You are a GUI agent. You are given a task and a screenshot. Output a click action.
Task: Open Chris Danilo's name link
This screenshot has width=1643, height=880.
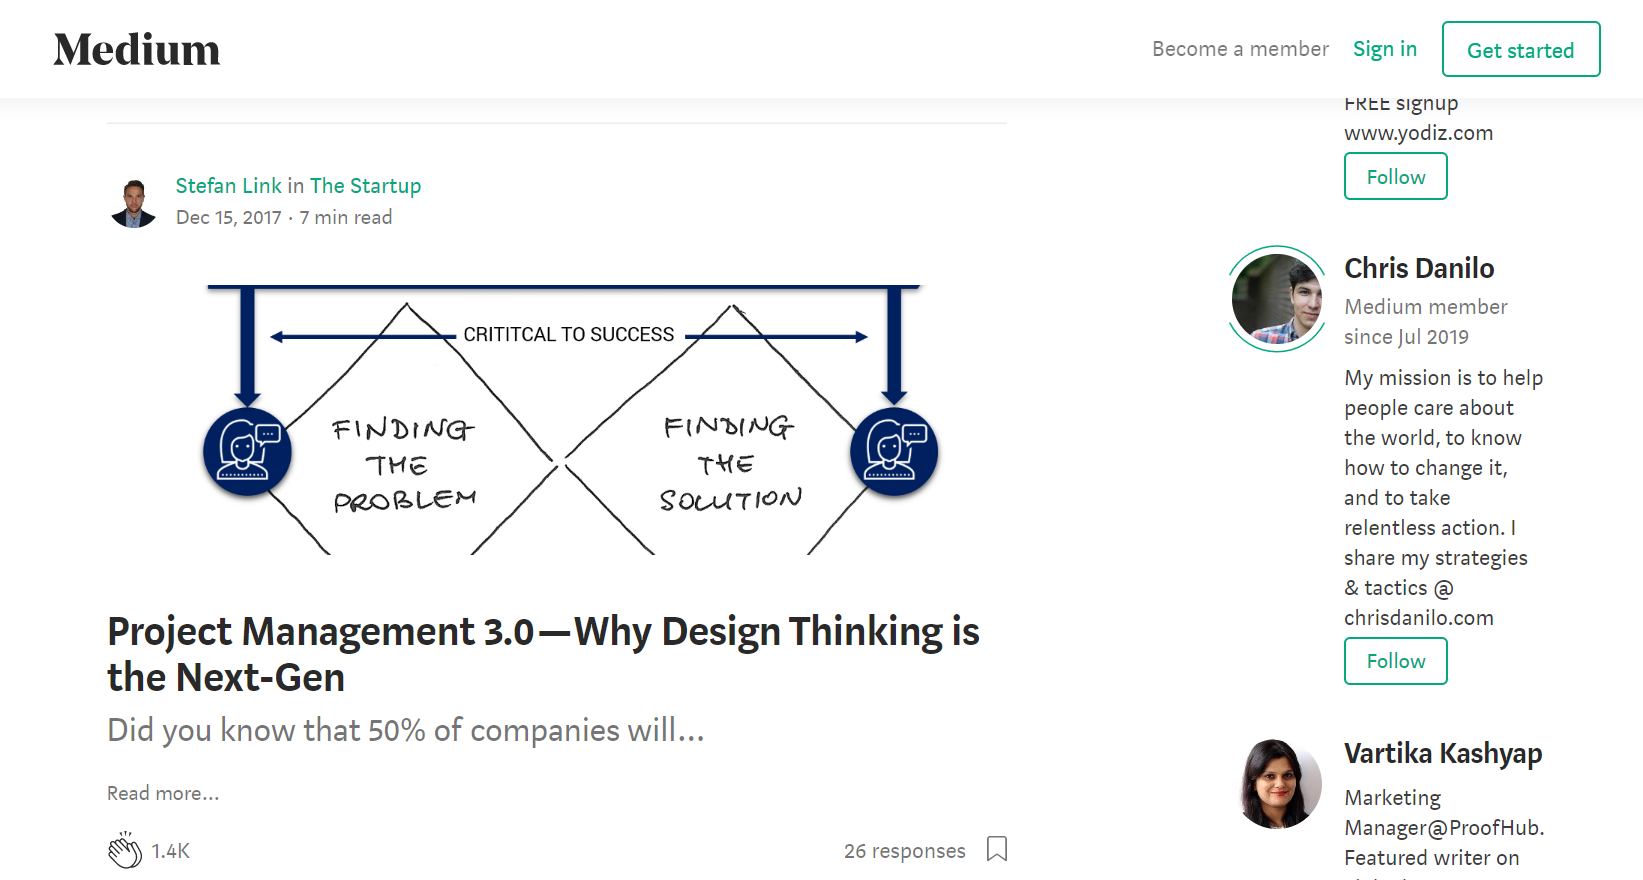[x=1418, y=268]
